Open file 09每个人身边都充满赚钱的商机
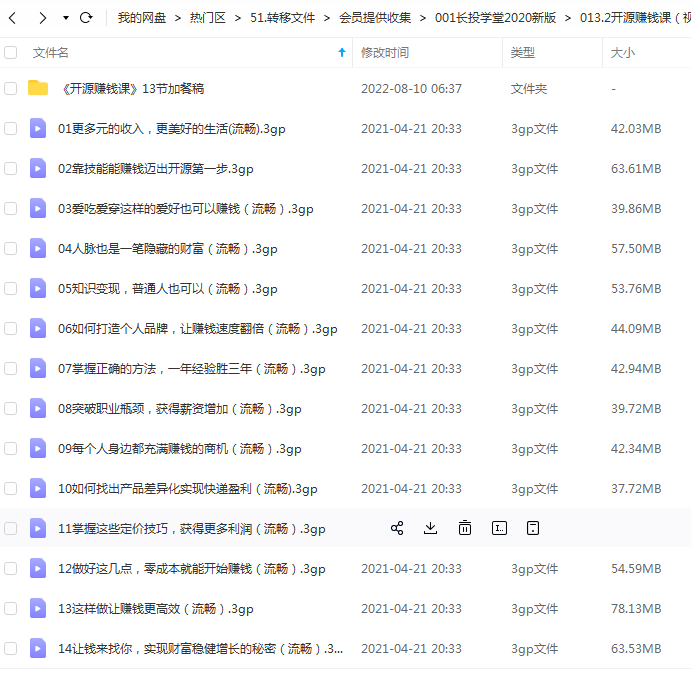The height and width of the screenshot is (674, 691). (x=180, y=449)
